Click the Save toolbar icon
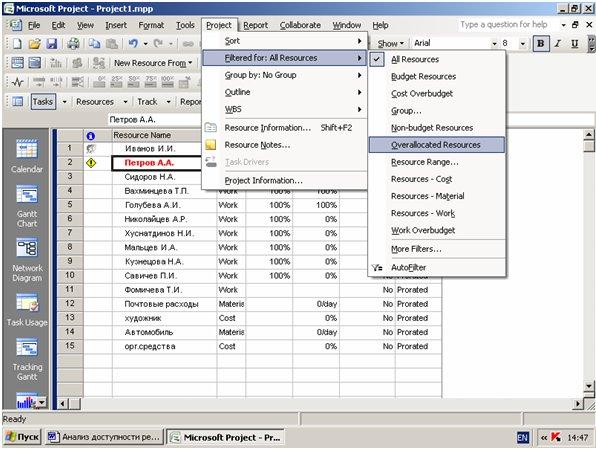Viewport: 596px width, 449px height. click(51, 43)
